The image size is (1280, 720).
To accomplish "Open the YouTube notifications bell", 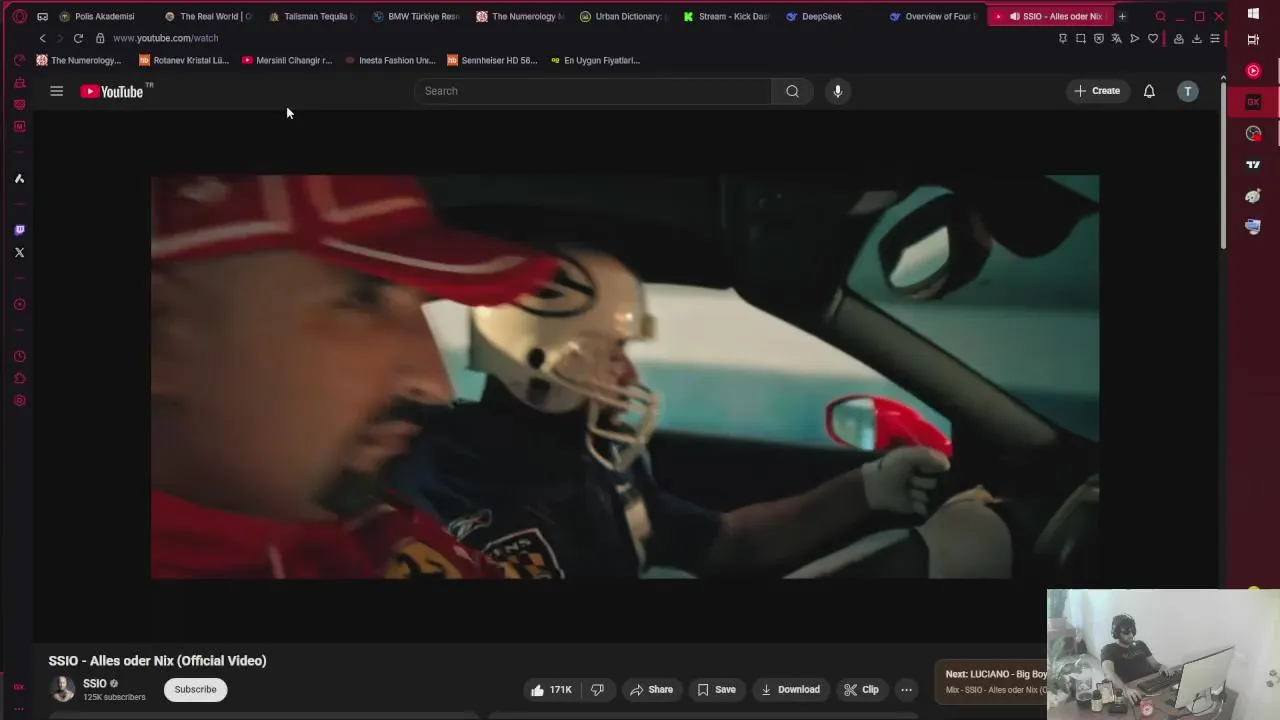I will pos(1149,91).
